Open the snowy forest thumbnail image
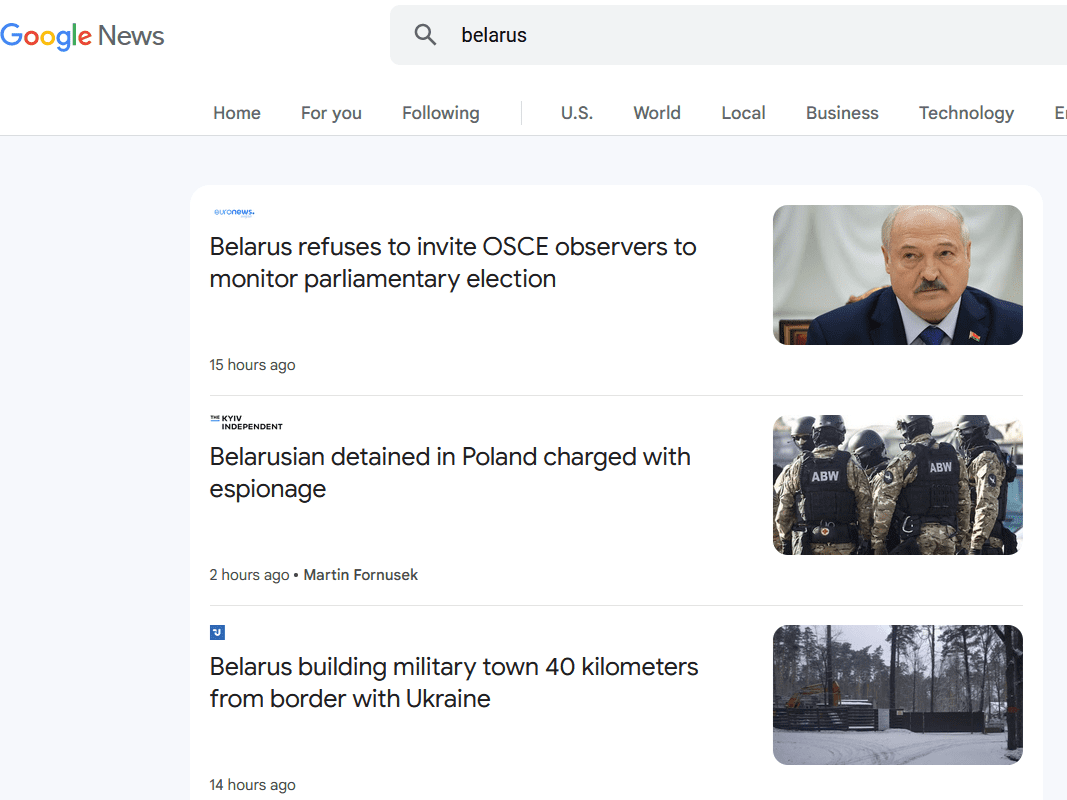 click(x=898, y=695)
